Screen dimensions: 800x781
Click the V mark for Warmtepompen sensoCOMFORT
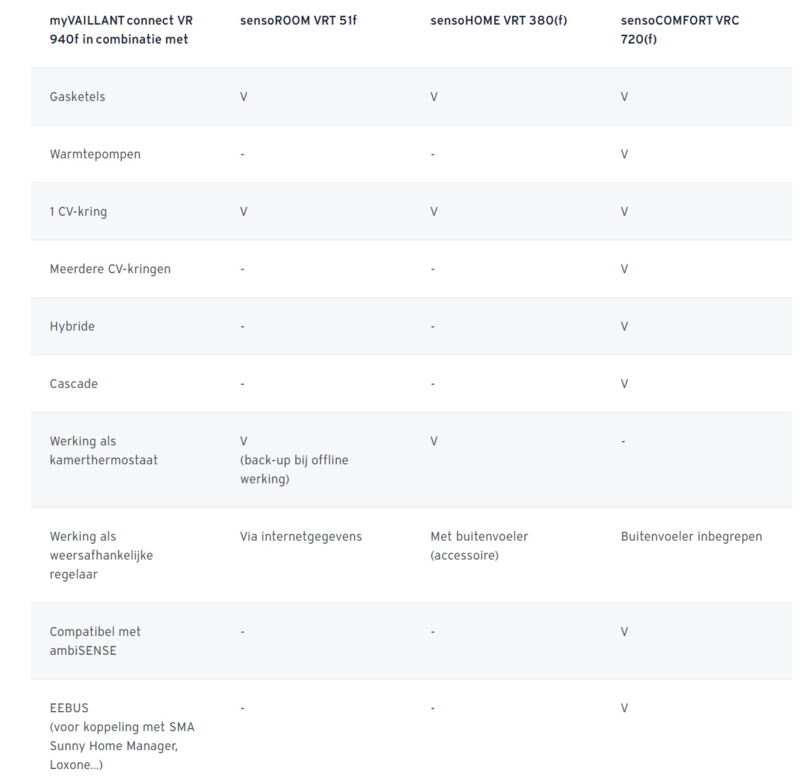pos(624,154)
